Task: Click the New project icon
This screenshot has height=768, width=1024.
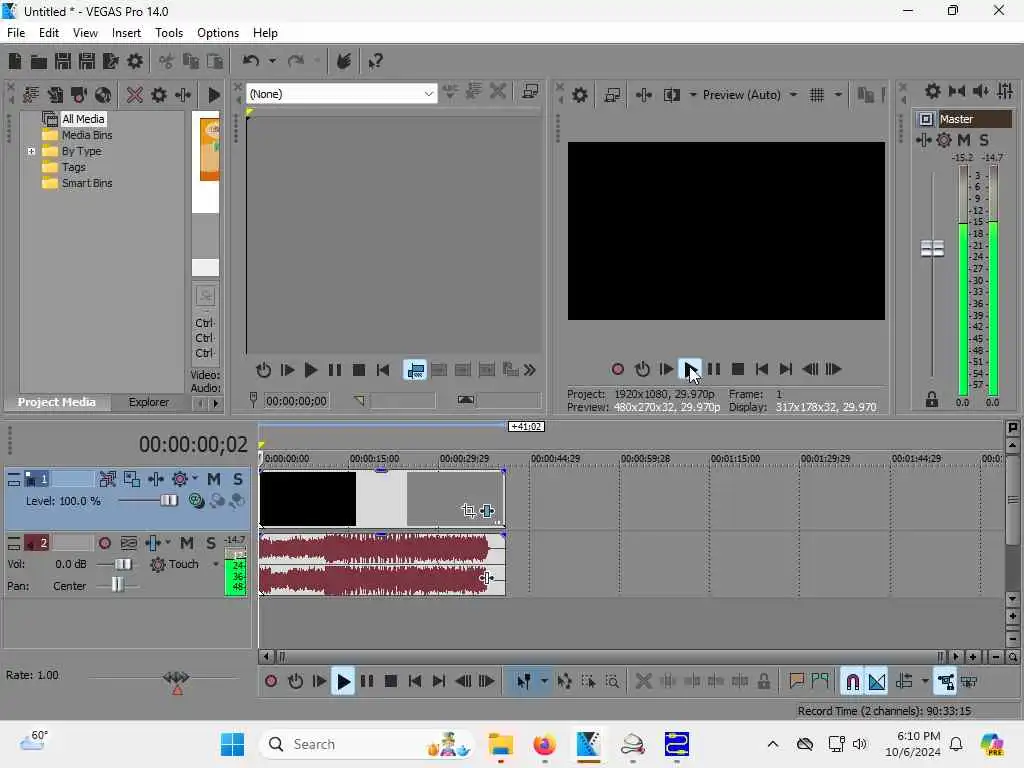Action: 14,61
